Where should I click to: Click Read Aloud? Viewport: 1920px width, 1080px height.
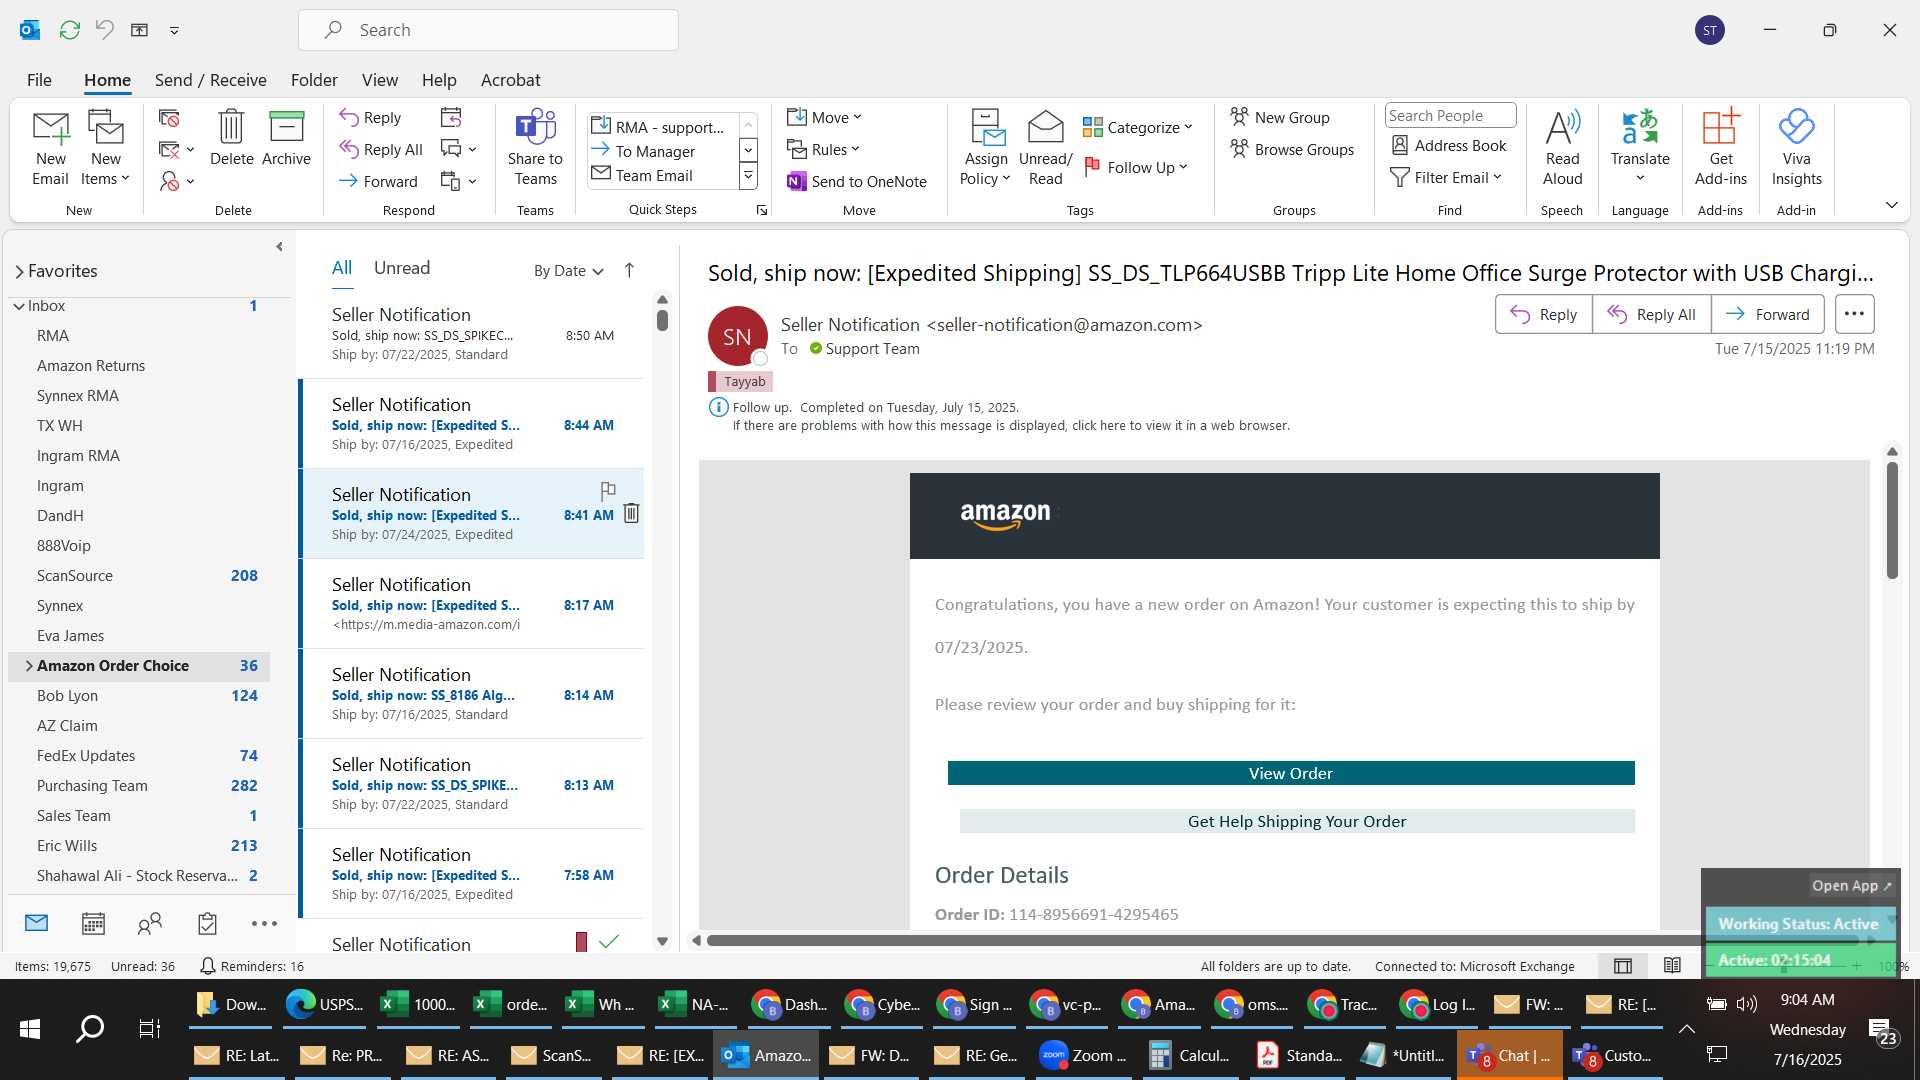click(1562, 148)
